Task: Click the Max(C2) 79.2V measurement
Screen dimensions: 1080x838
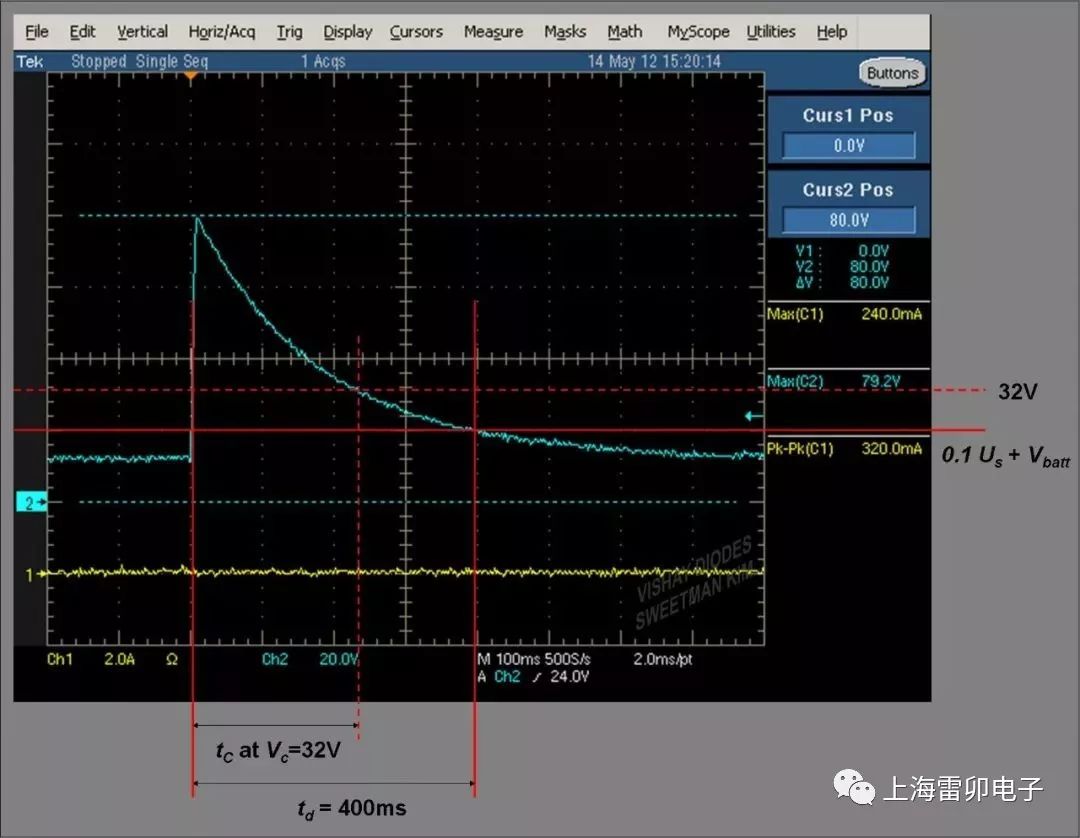Action: [834, 381]
